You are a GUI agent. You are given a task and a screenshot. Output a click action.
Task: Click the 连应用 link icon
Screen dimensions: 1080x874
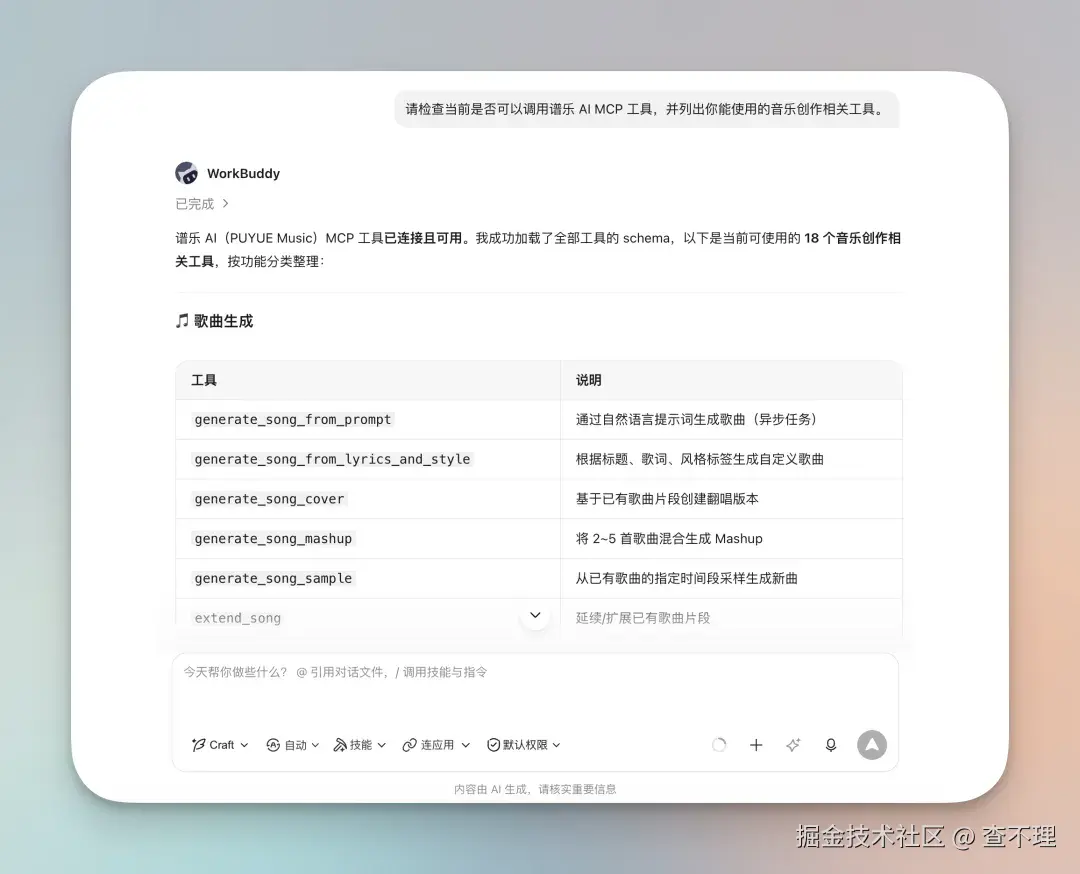click(410, 745)
